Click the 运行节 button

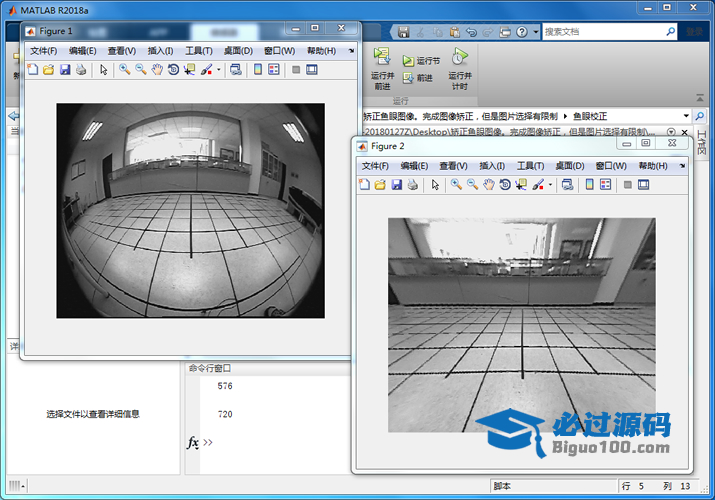tap(421, 61)
